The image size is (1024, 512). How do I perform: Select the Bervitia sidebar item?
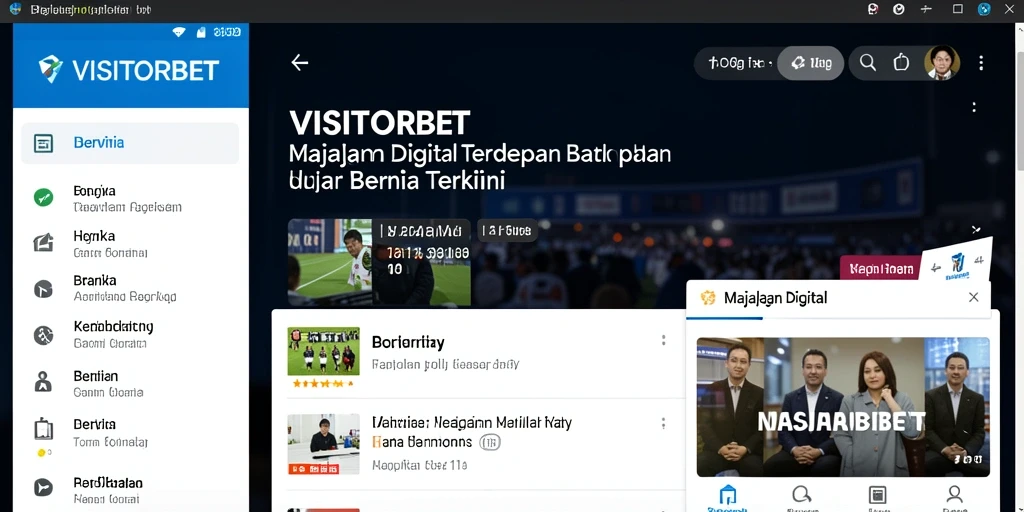(130, 143)
